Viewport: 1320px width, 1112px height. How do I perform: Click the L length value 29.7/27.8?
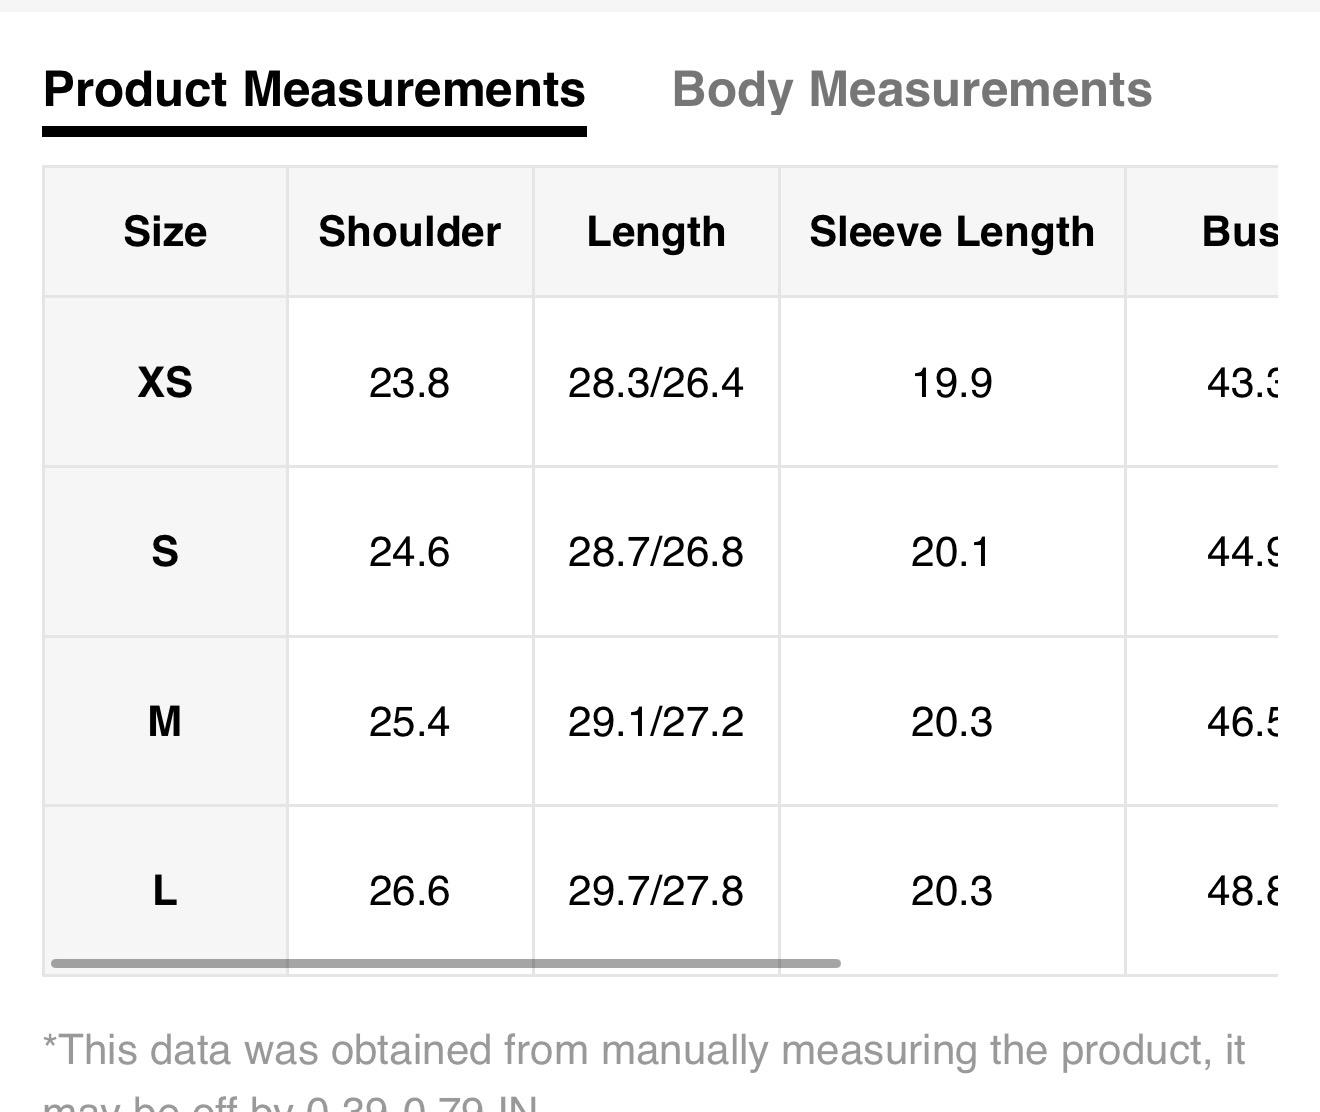pos(656,891)
